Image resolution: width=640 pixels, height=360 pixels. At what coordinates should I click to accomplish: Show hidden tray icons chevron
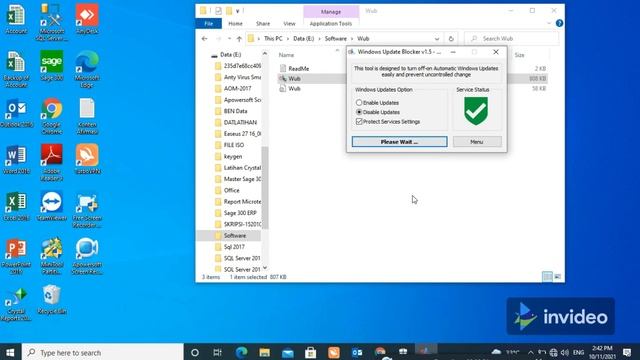click(x=531, y=352)
